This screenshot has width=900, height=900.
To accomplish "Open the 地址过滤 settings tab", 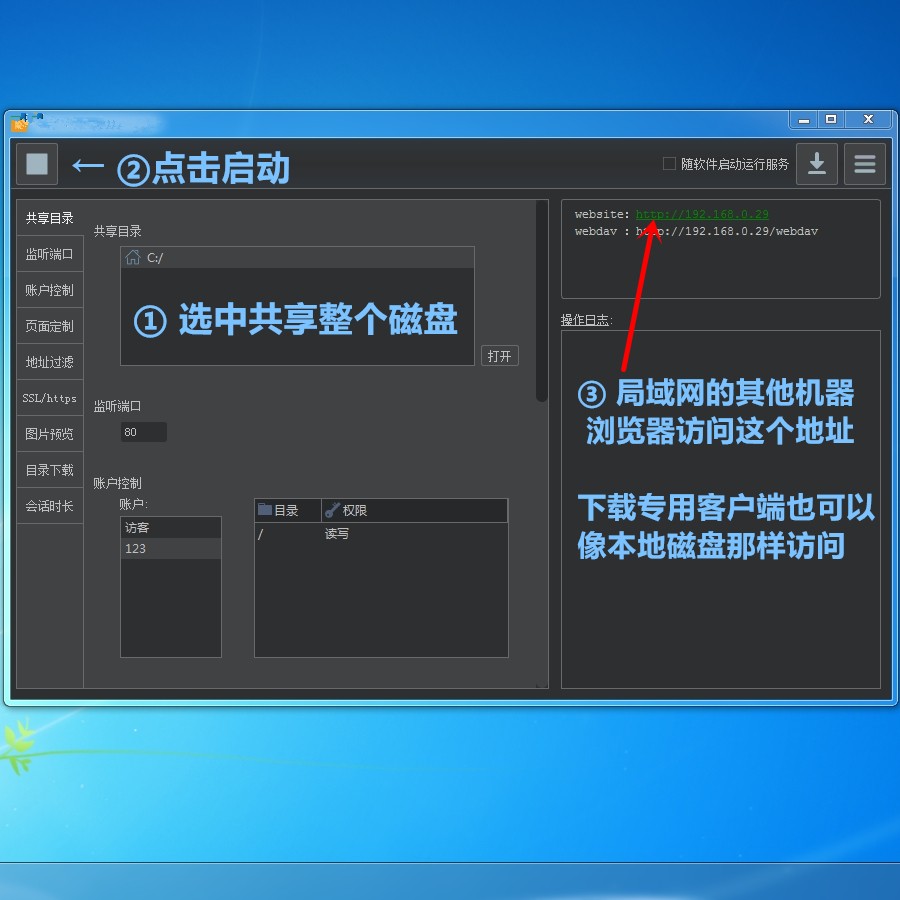I will (48, 362).
